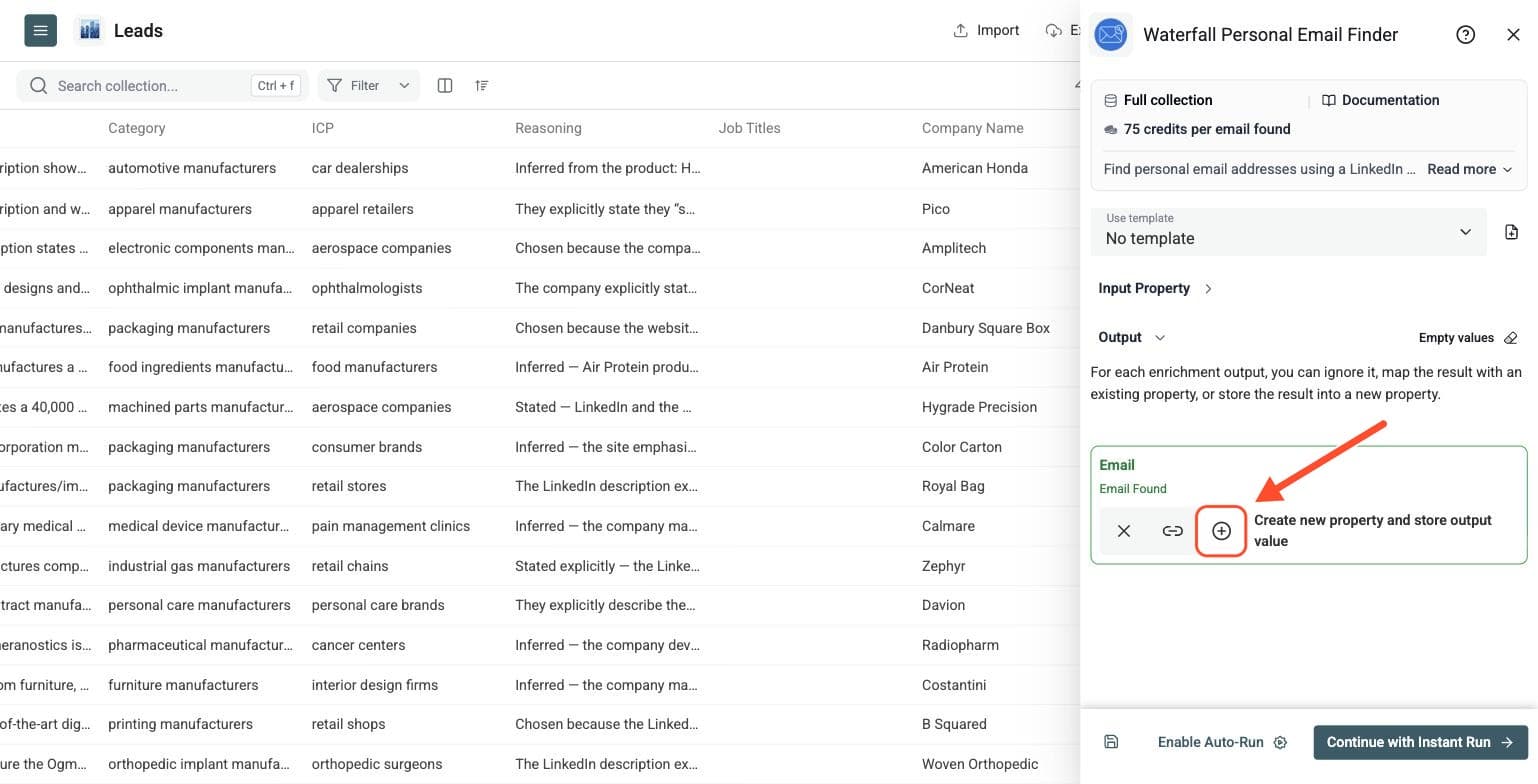Expand the Input Property section

click(x=1155, y=288)
